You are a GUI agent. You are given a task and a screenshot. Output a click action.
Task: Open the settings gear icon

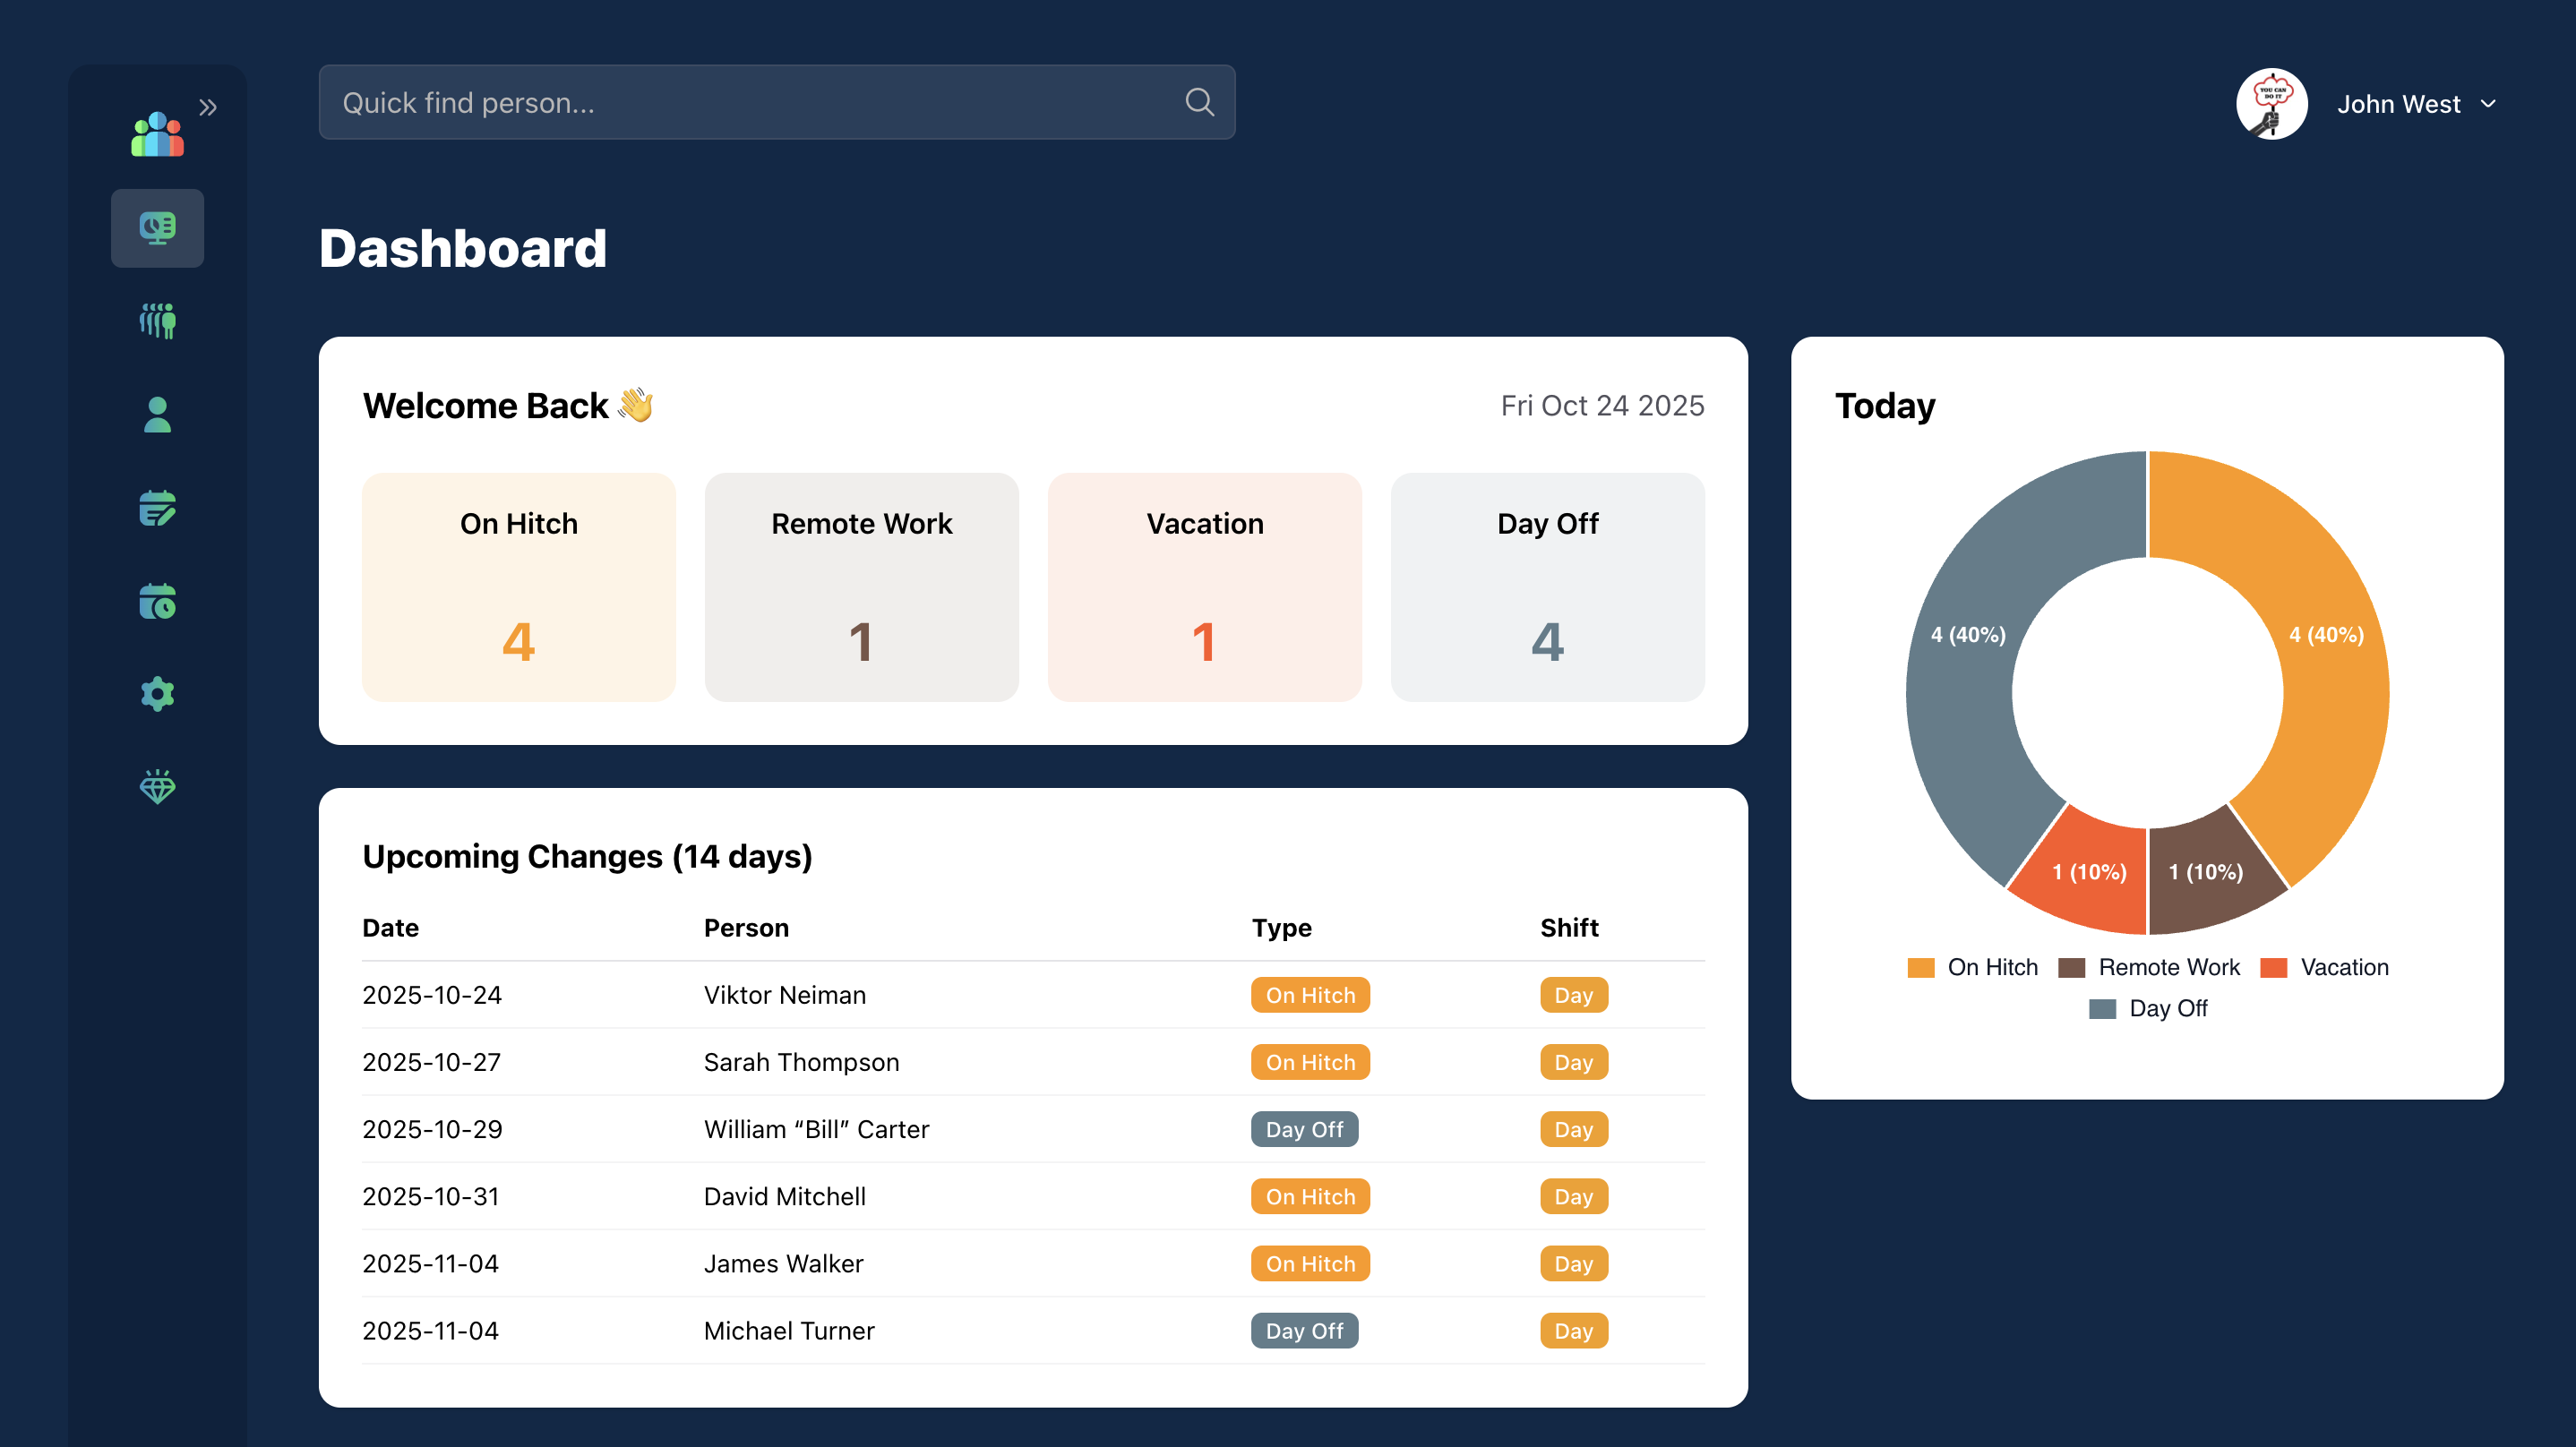pyautogui.click(x=157, y=694)
